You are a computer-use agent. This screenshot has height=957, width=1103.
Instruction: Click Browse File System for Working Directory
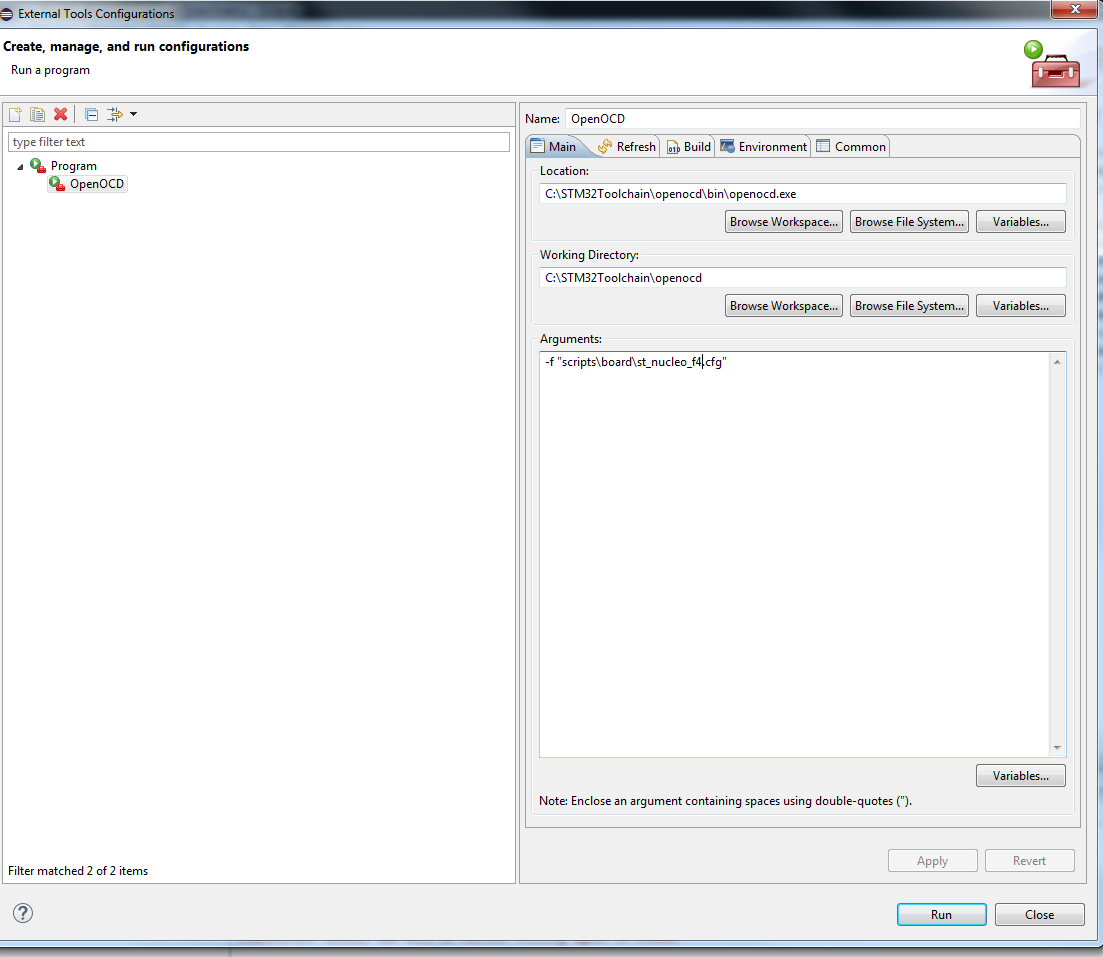click(x=909, y=306)
